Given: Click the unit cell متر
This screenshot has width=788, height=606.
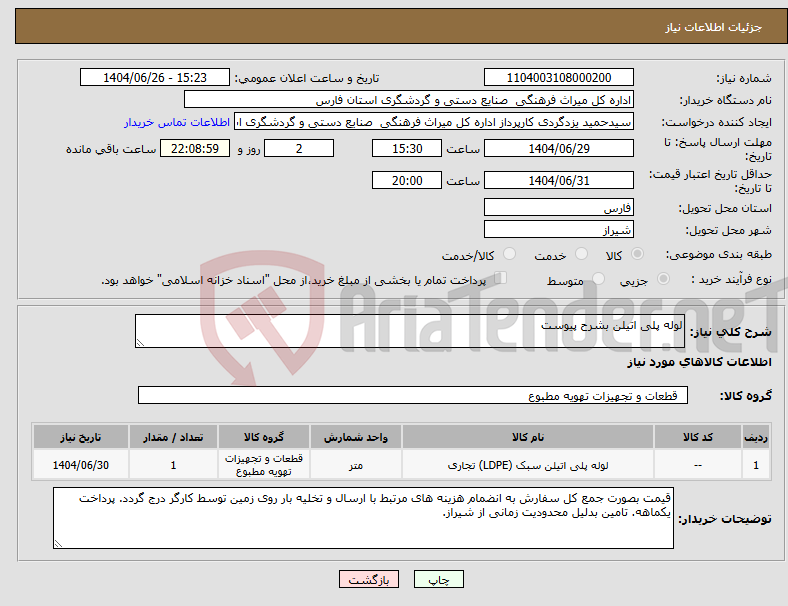Looking at the screenshot, I should click(356, 465).
